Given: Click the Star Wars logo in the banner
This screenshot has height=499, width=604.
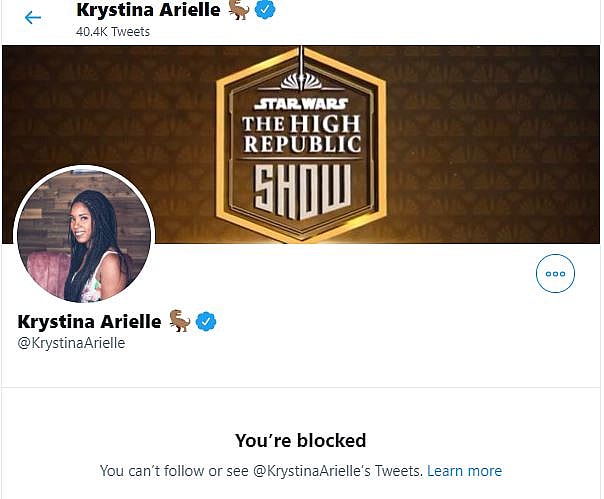Looking at the screenshot, I should coord(301,103).
